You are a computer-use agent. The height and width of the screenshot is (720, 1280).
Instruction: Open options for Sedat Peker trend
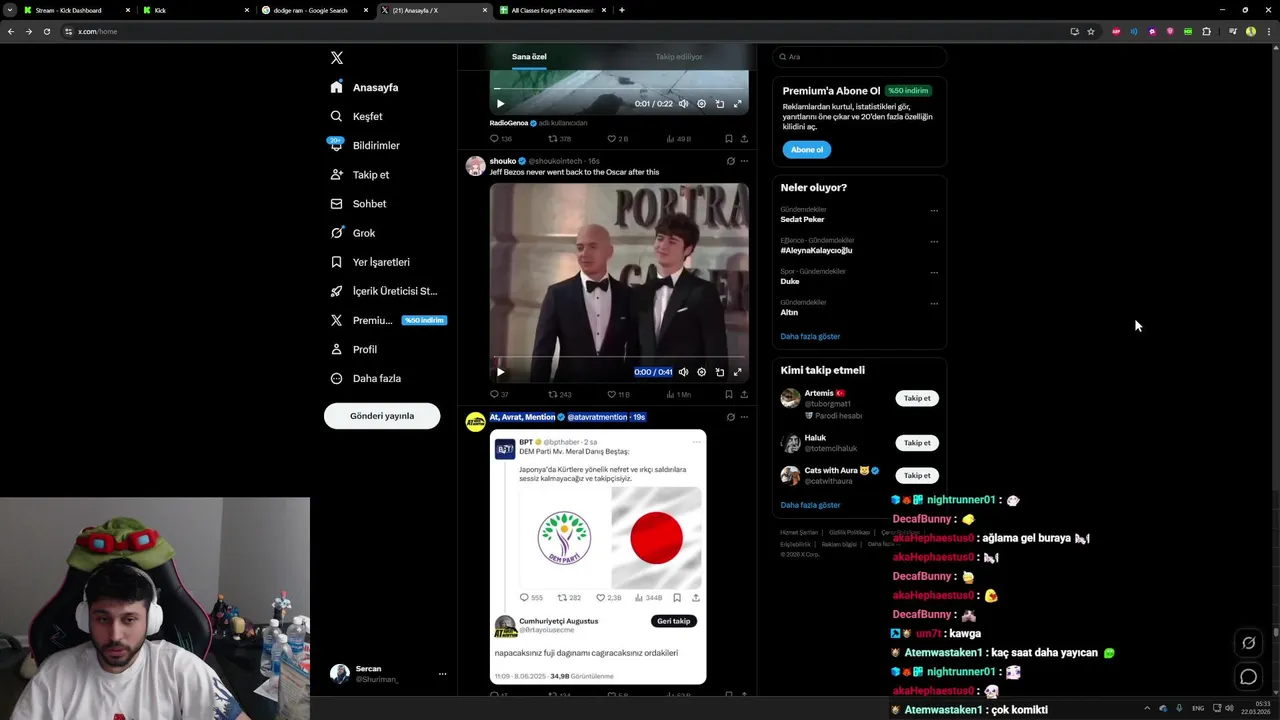click(x=934, y=211)
